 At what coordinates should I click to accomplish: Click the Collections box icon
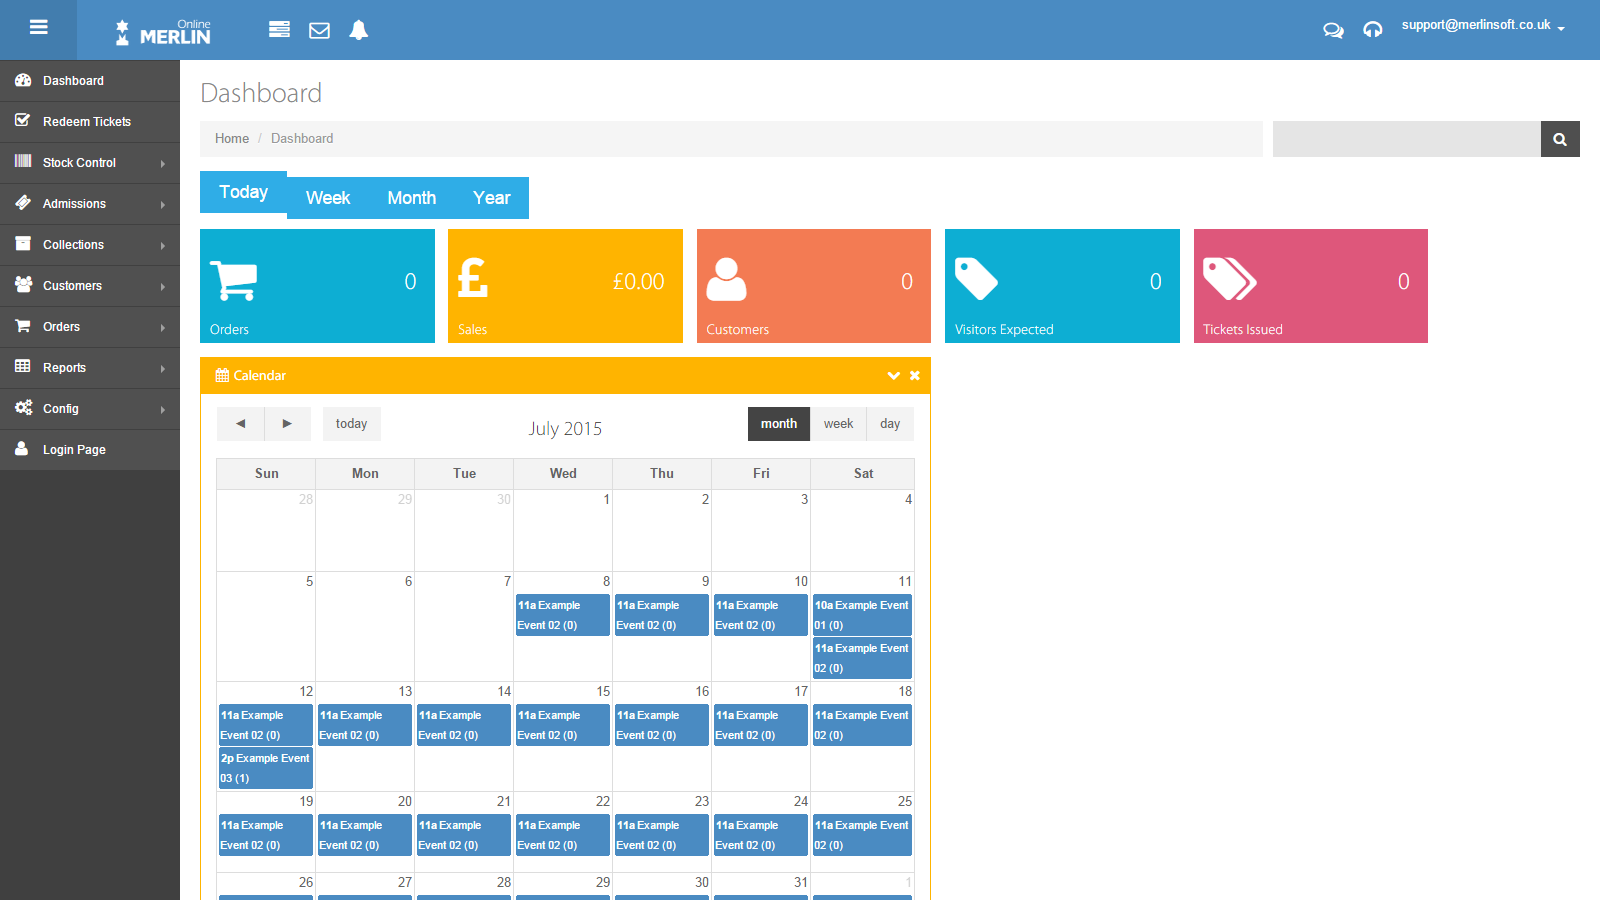(x=23, y=244)
